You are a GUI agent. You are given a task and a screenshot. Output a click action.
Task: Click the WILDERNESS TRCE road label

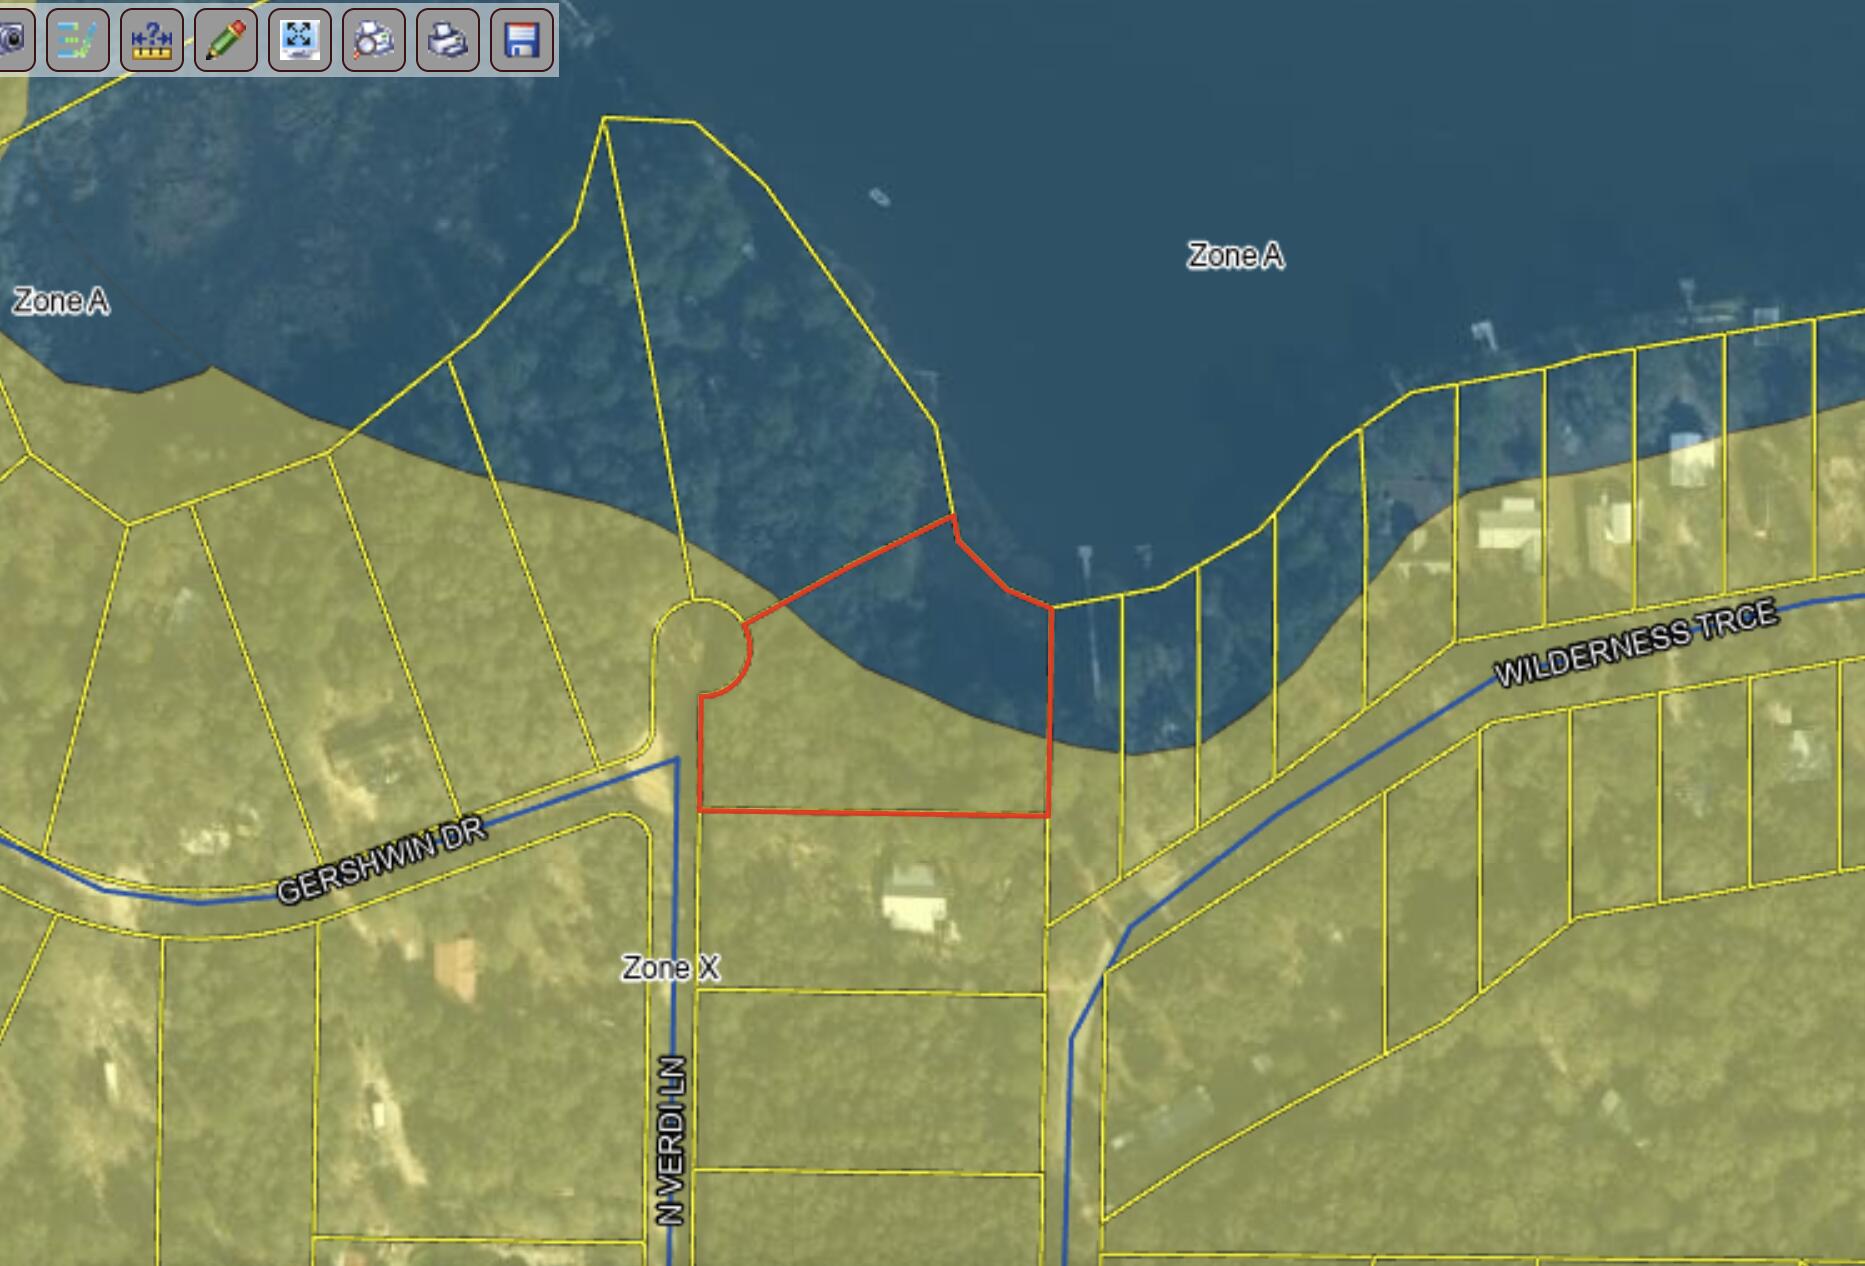tap(1636, 642)
